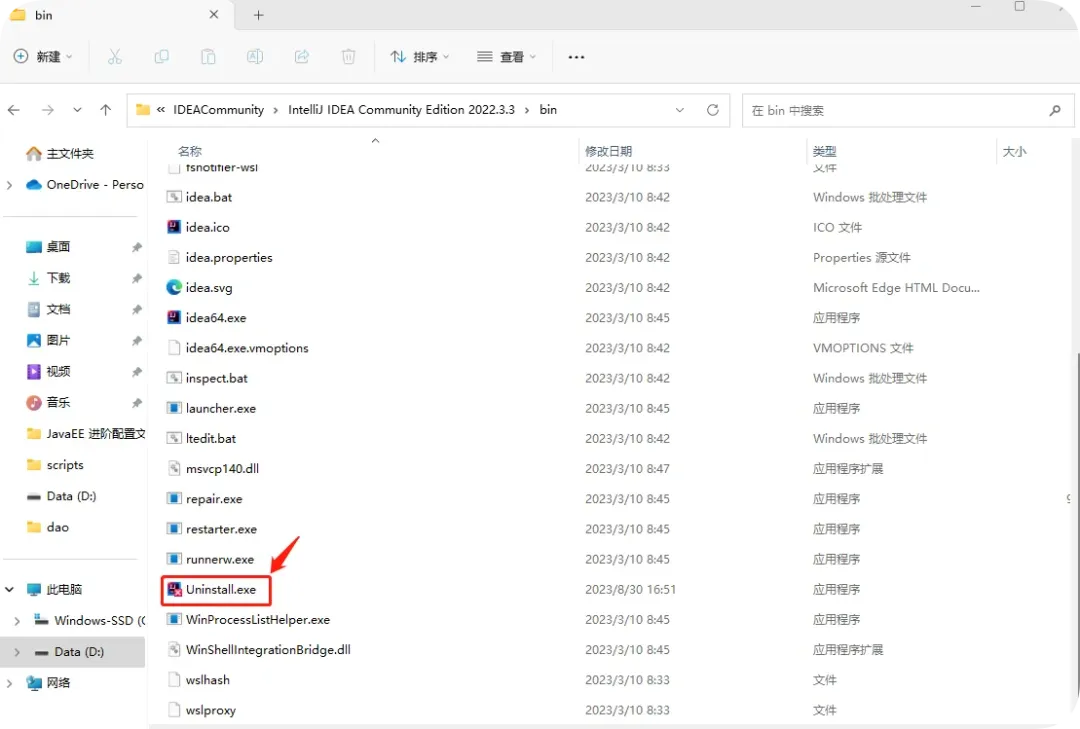The width and height of the screenshot is (1080, 729).
Task: Expand the sidebar Data (D:) selected node
Action: click(17, 652)
